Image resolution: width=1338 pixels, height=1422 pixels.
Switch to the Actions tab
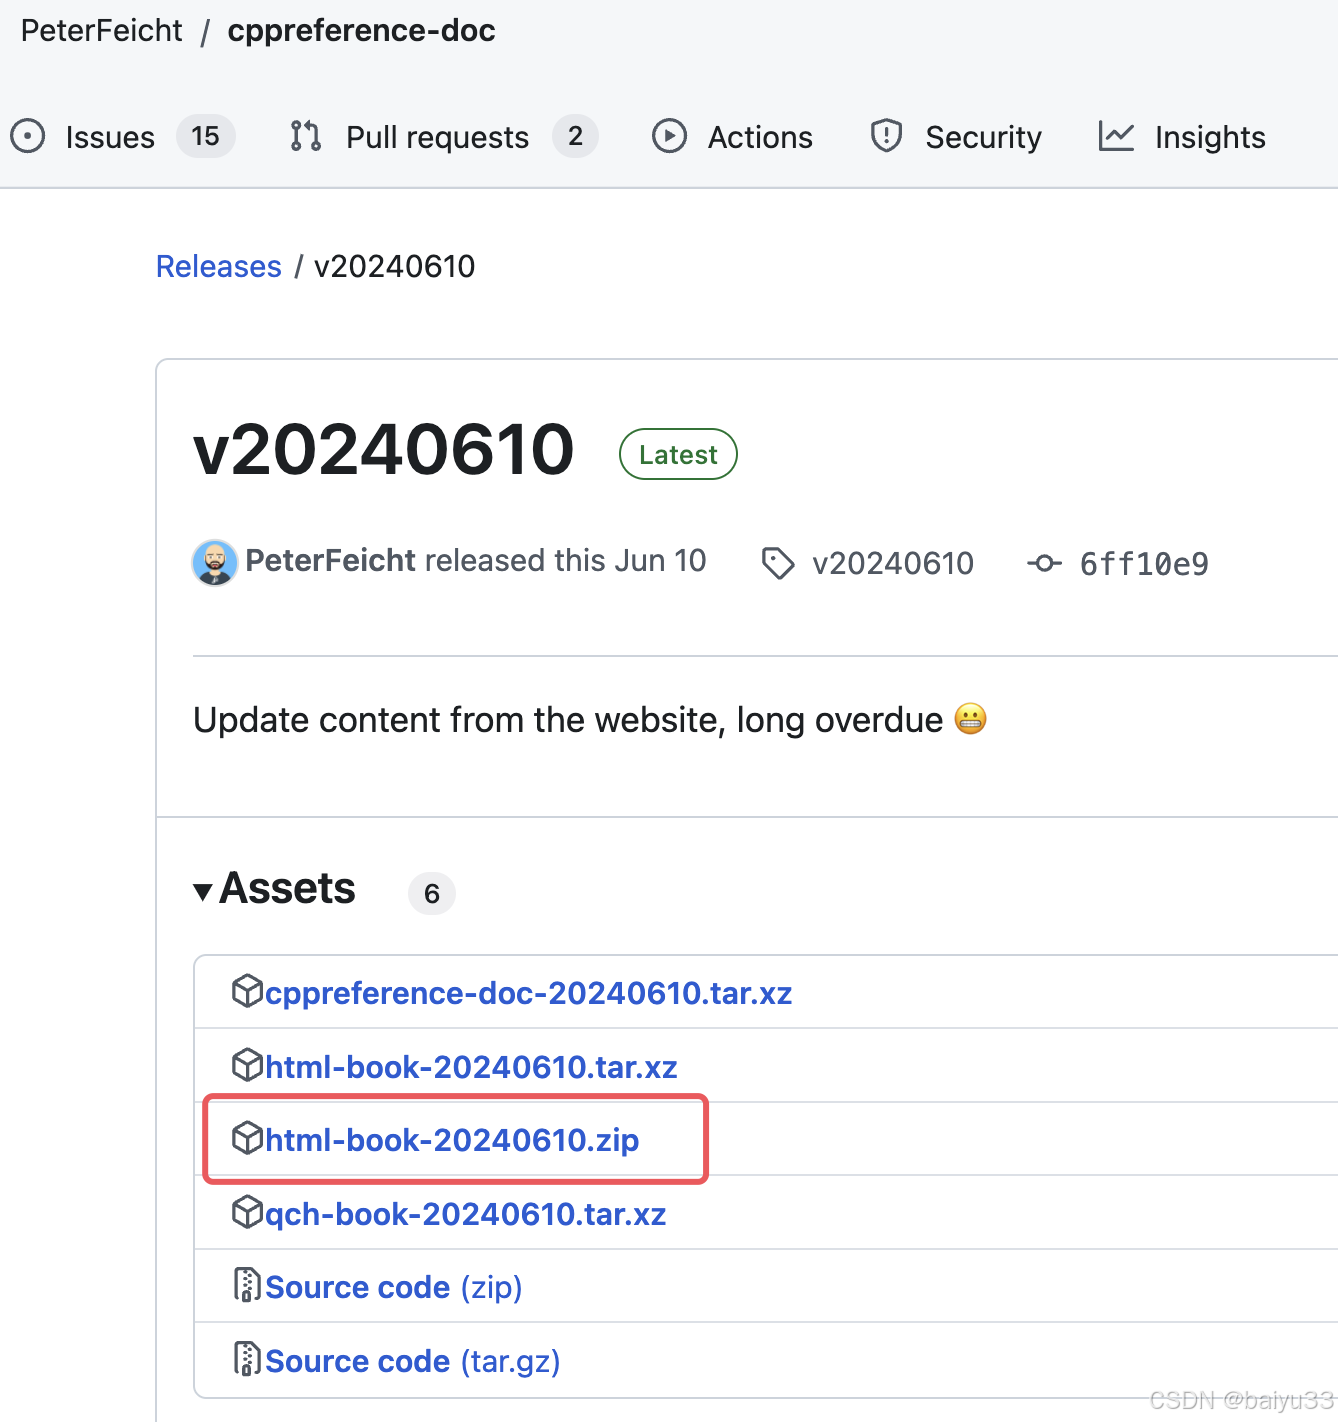coord(732,137)
